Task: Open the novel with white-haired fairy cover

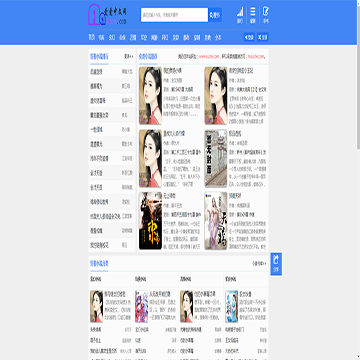Action: pos(216,221)
